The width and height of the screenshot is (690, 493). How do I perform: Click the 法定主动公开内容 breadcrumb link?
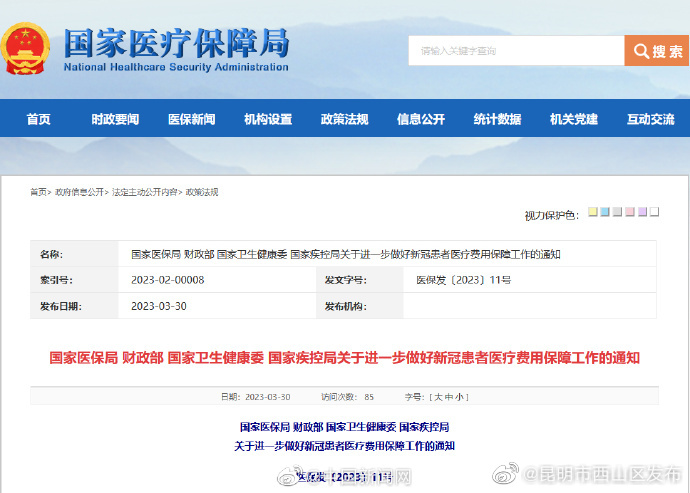[145, 192]
